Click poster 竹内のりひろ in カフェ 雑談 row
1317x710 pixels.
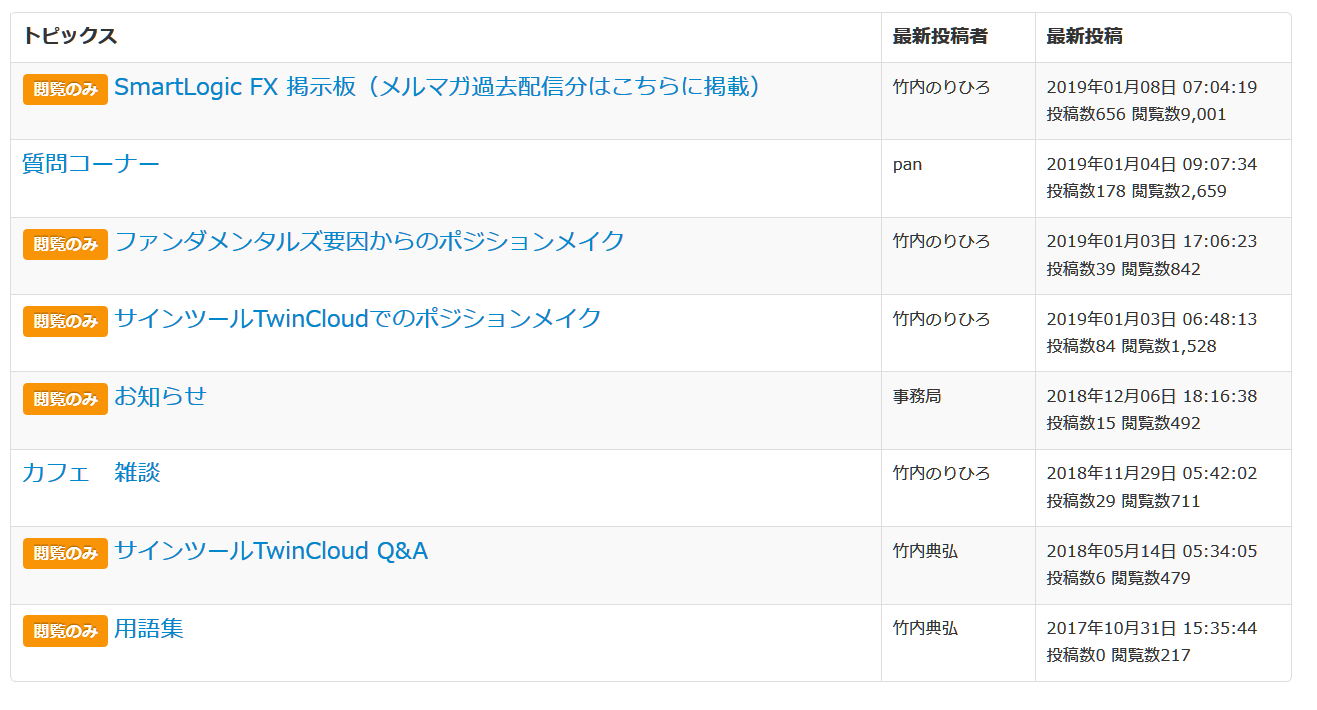point(941,473)
